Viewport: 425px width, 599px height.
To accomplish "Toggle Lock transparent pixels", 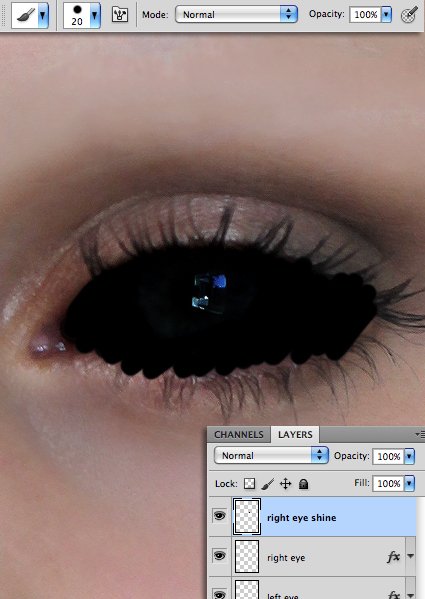I will pos(249,484).
